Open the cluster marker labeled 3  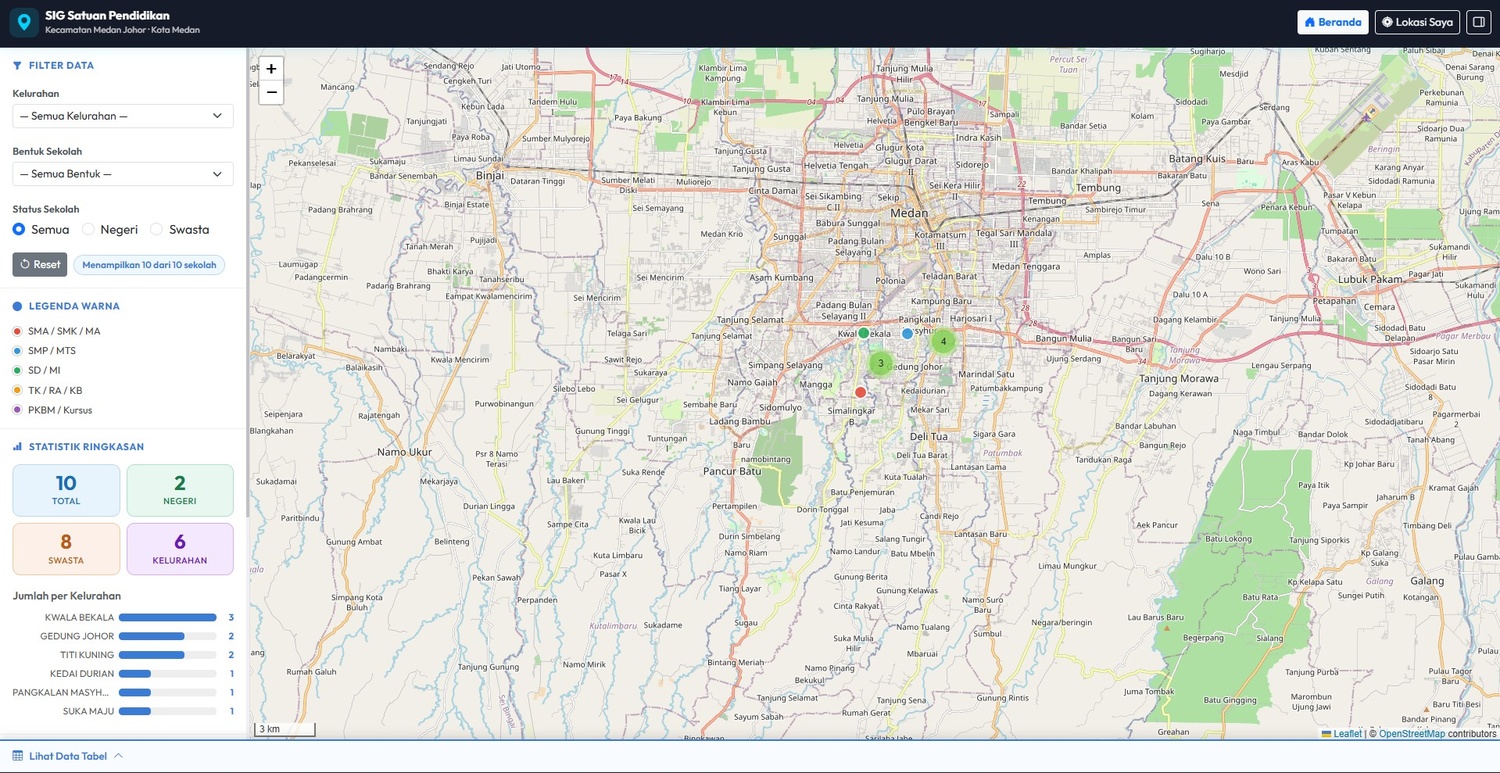point(881,363)
